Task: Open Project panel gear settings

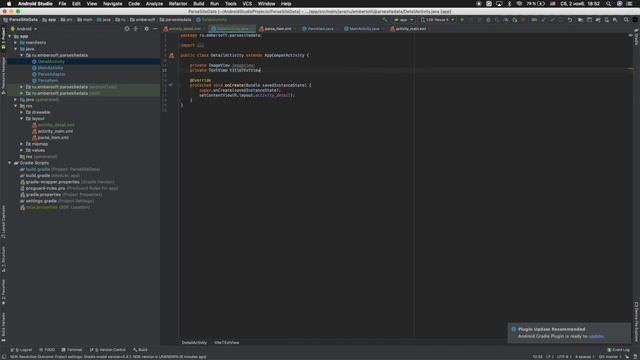Action: pyautogui.click(x=147, y=29)
